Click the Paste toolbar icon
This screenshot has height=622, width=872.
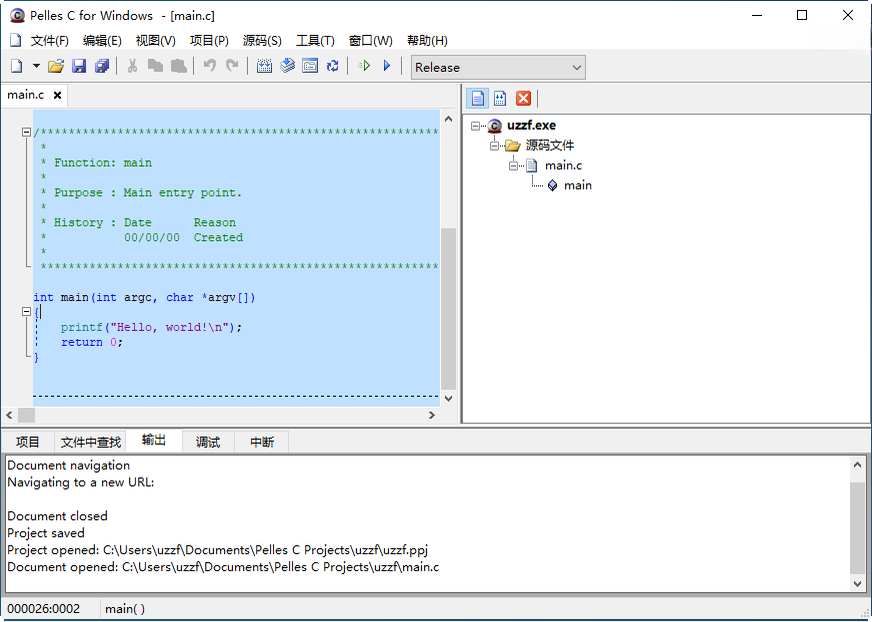(179, 66)
